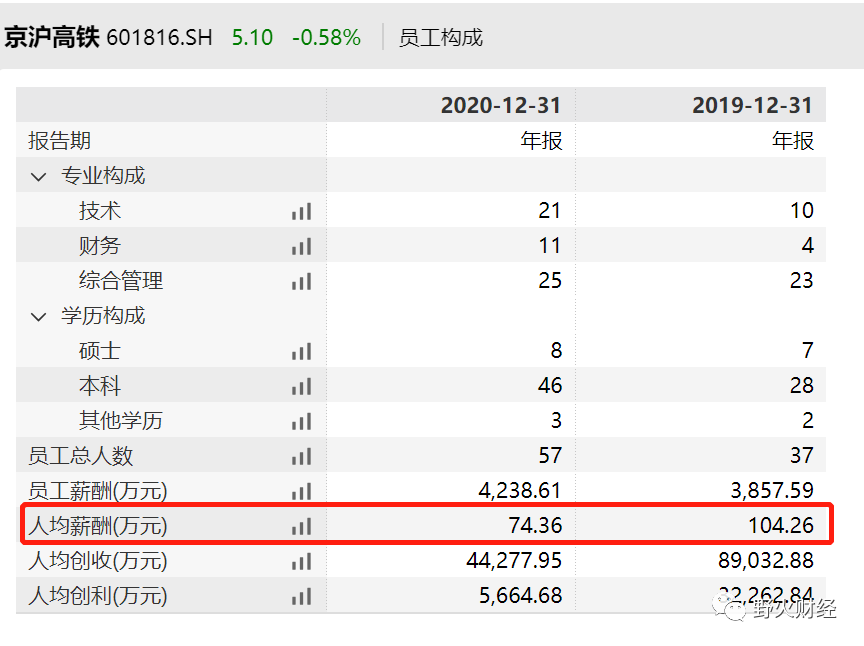Open chart icon for 本科 row

point(301,386)
